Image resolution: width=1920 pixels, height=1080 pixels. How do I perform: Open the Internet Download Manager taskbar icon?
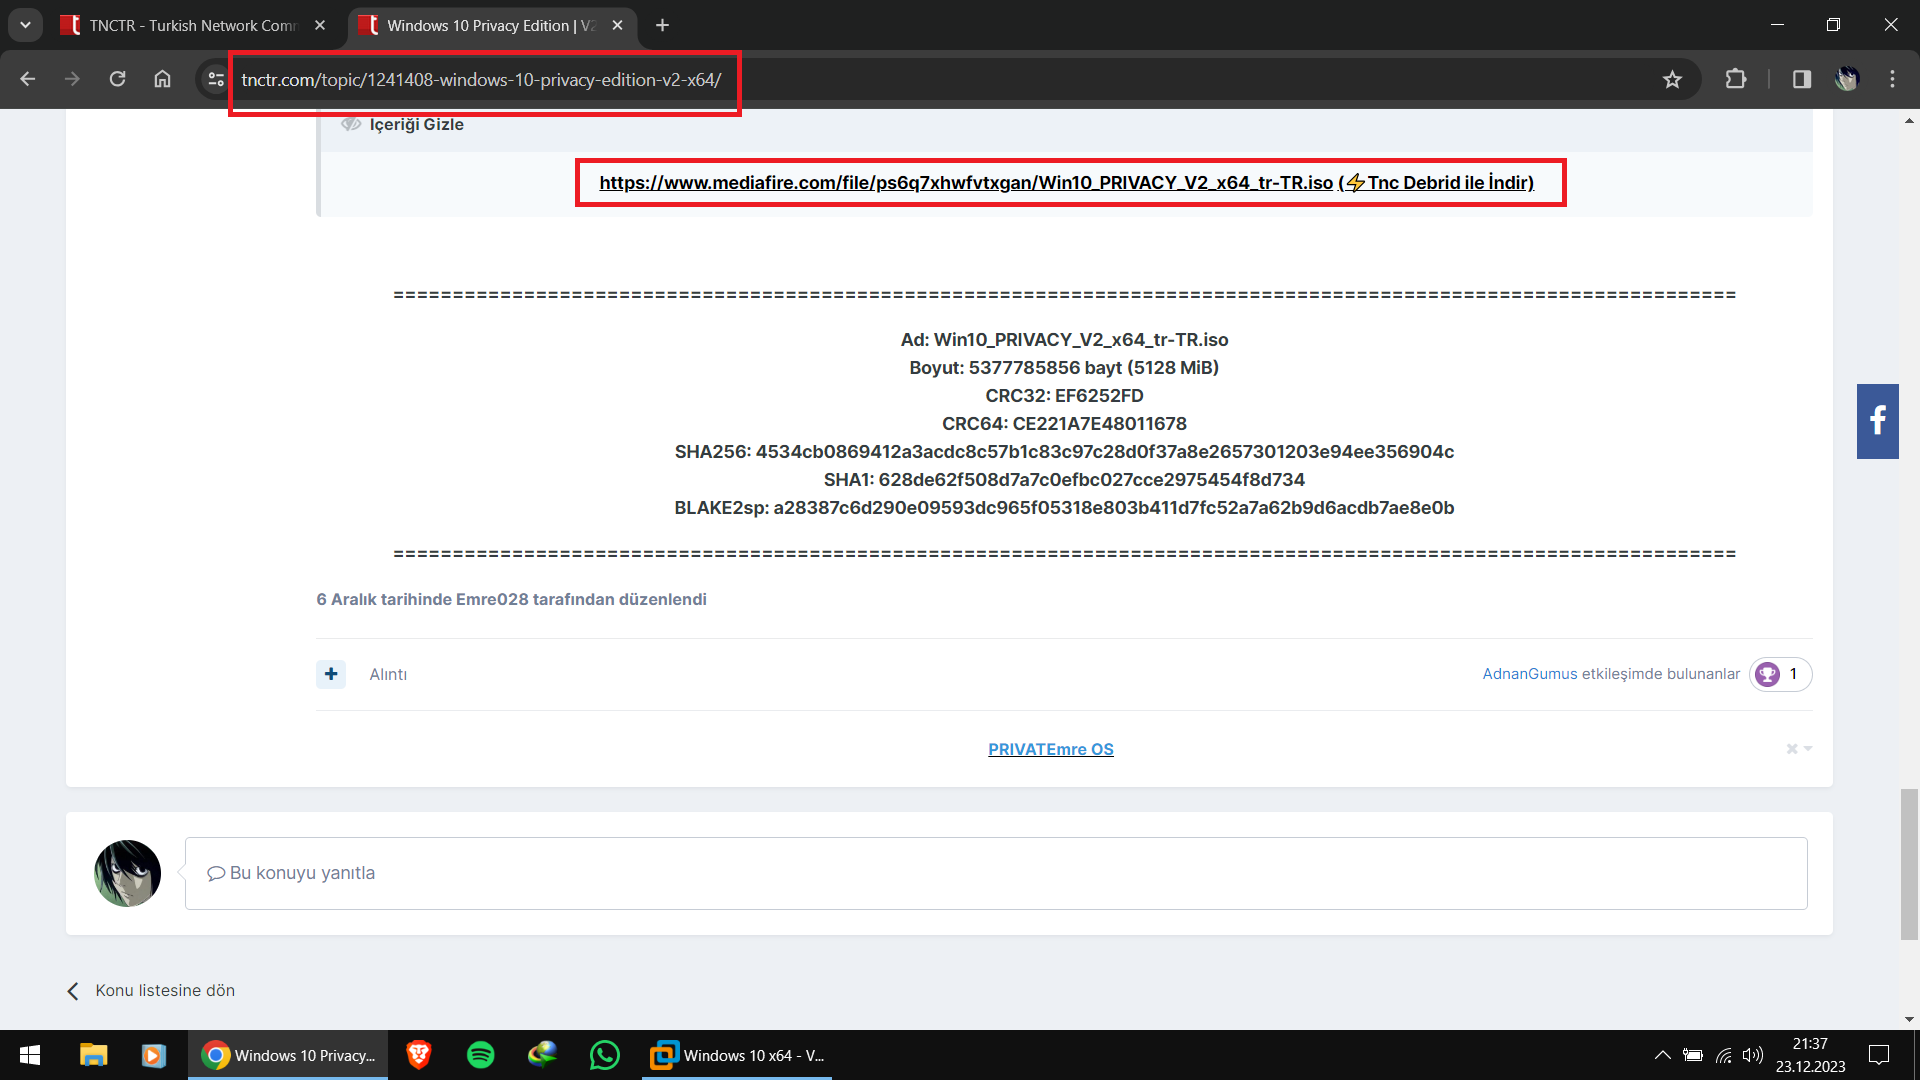[x=543, y=1055]
